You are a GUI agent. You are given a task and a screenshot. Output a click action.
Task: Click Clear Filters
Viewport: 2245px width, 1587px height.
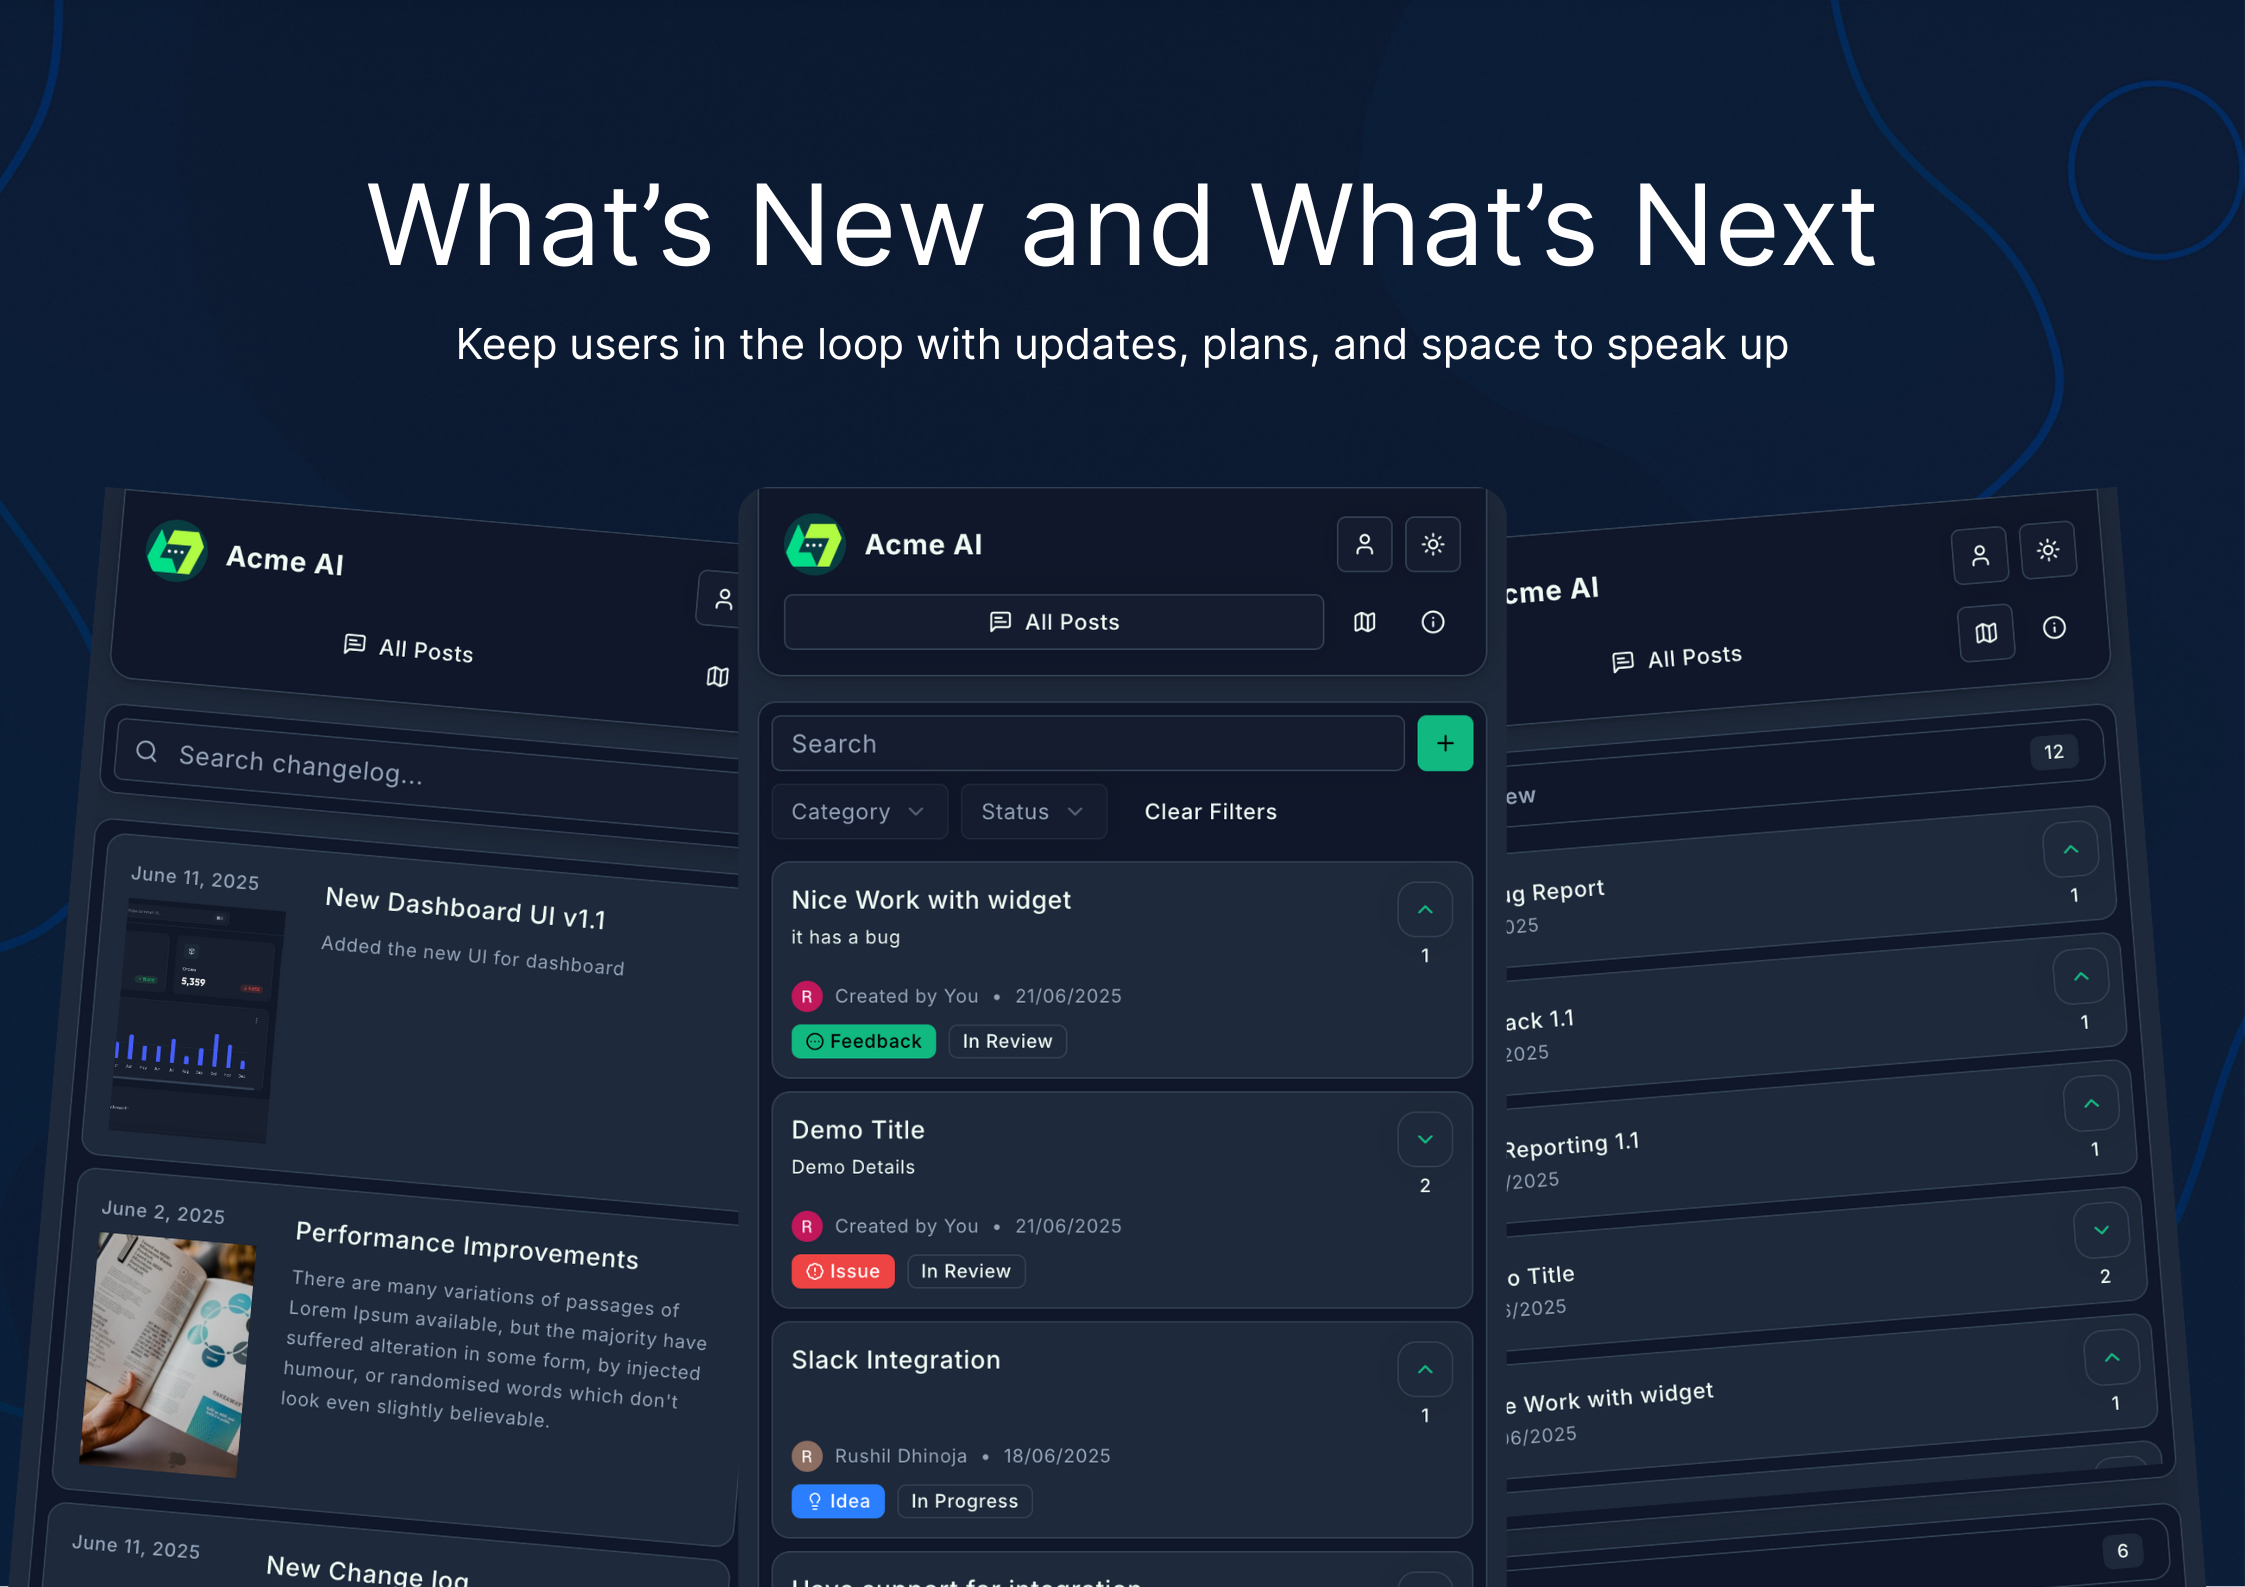[x=1210, y=812]
